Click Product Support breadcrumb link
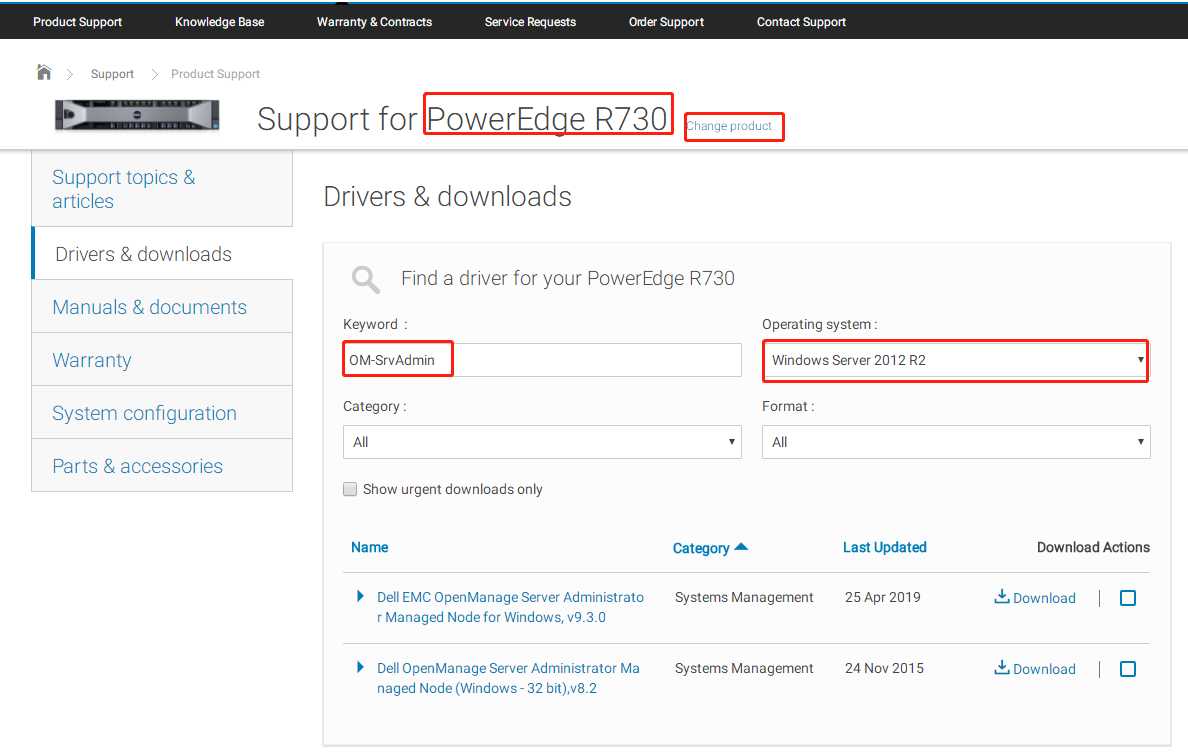 [215, 74]
